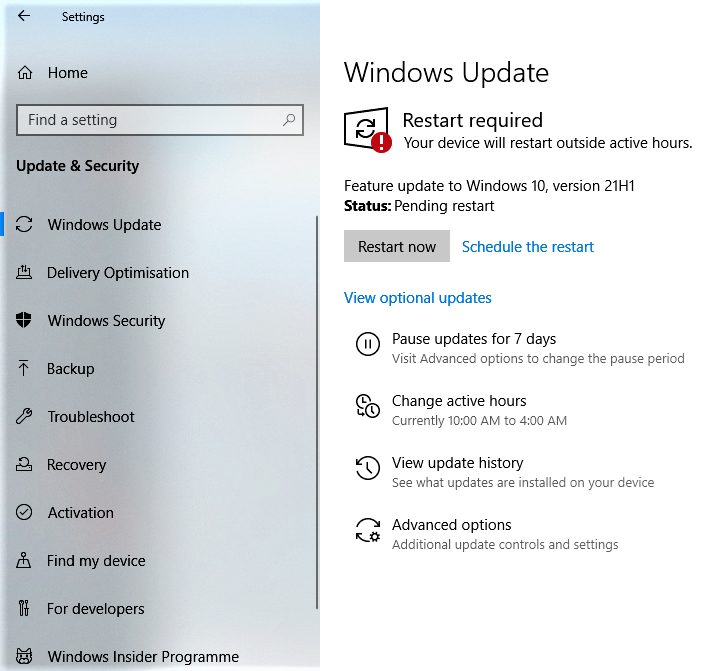
Task: Click the For developers tools icon
Action: click(x=24, y=608)
